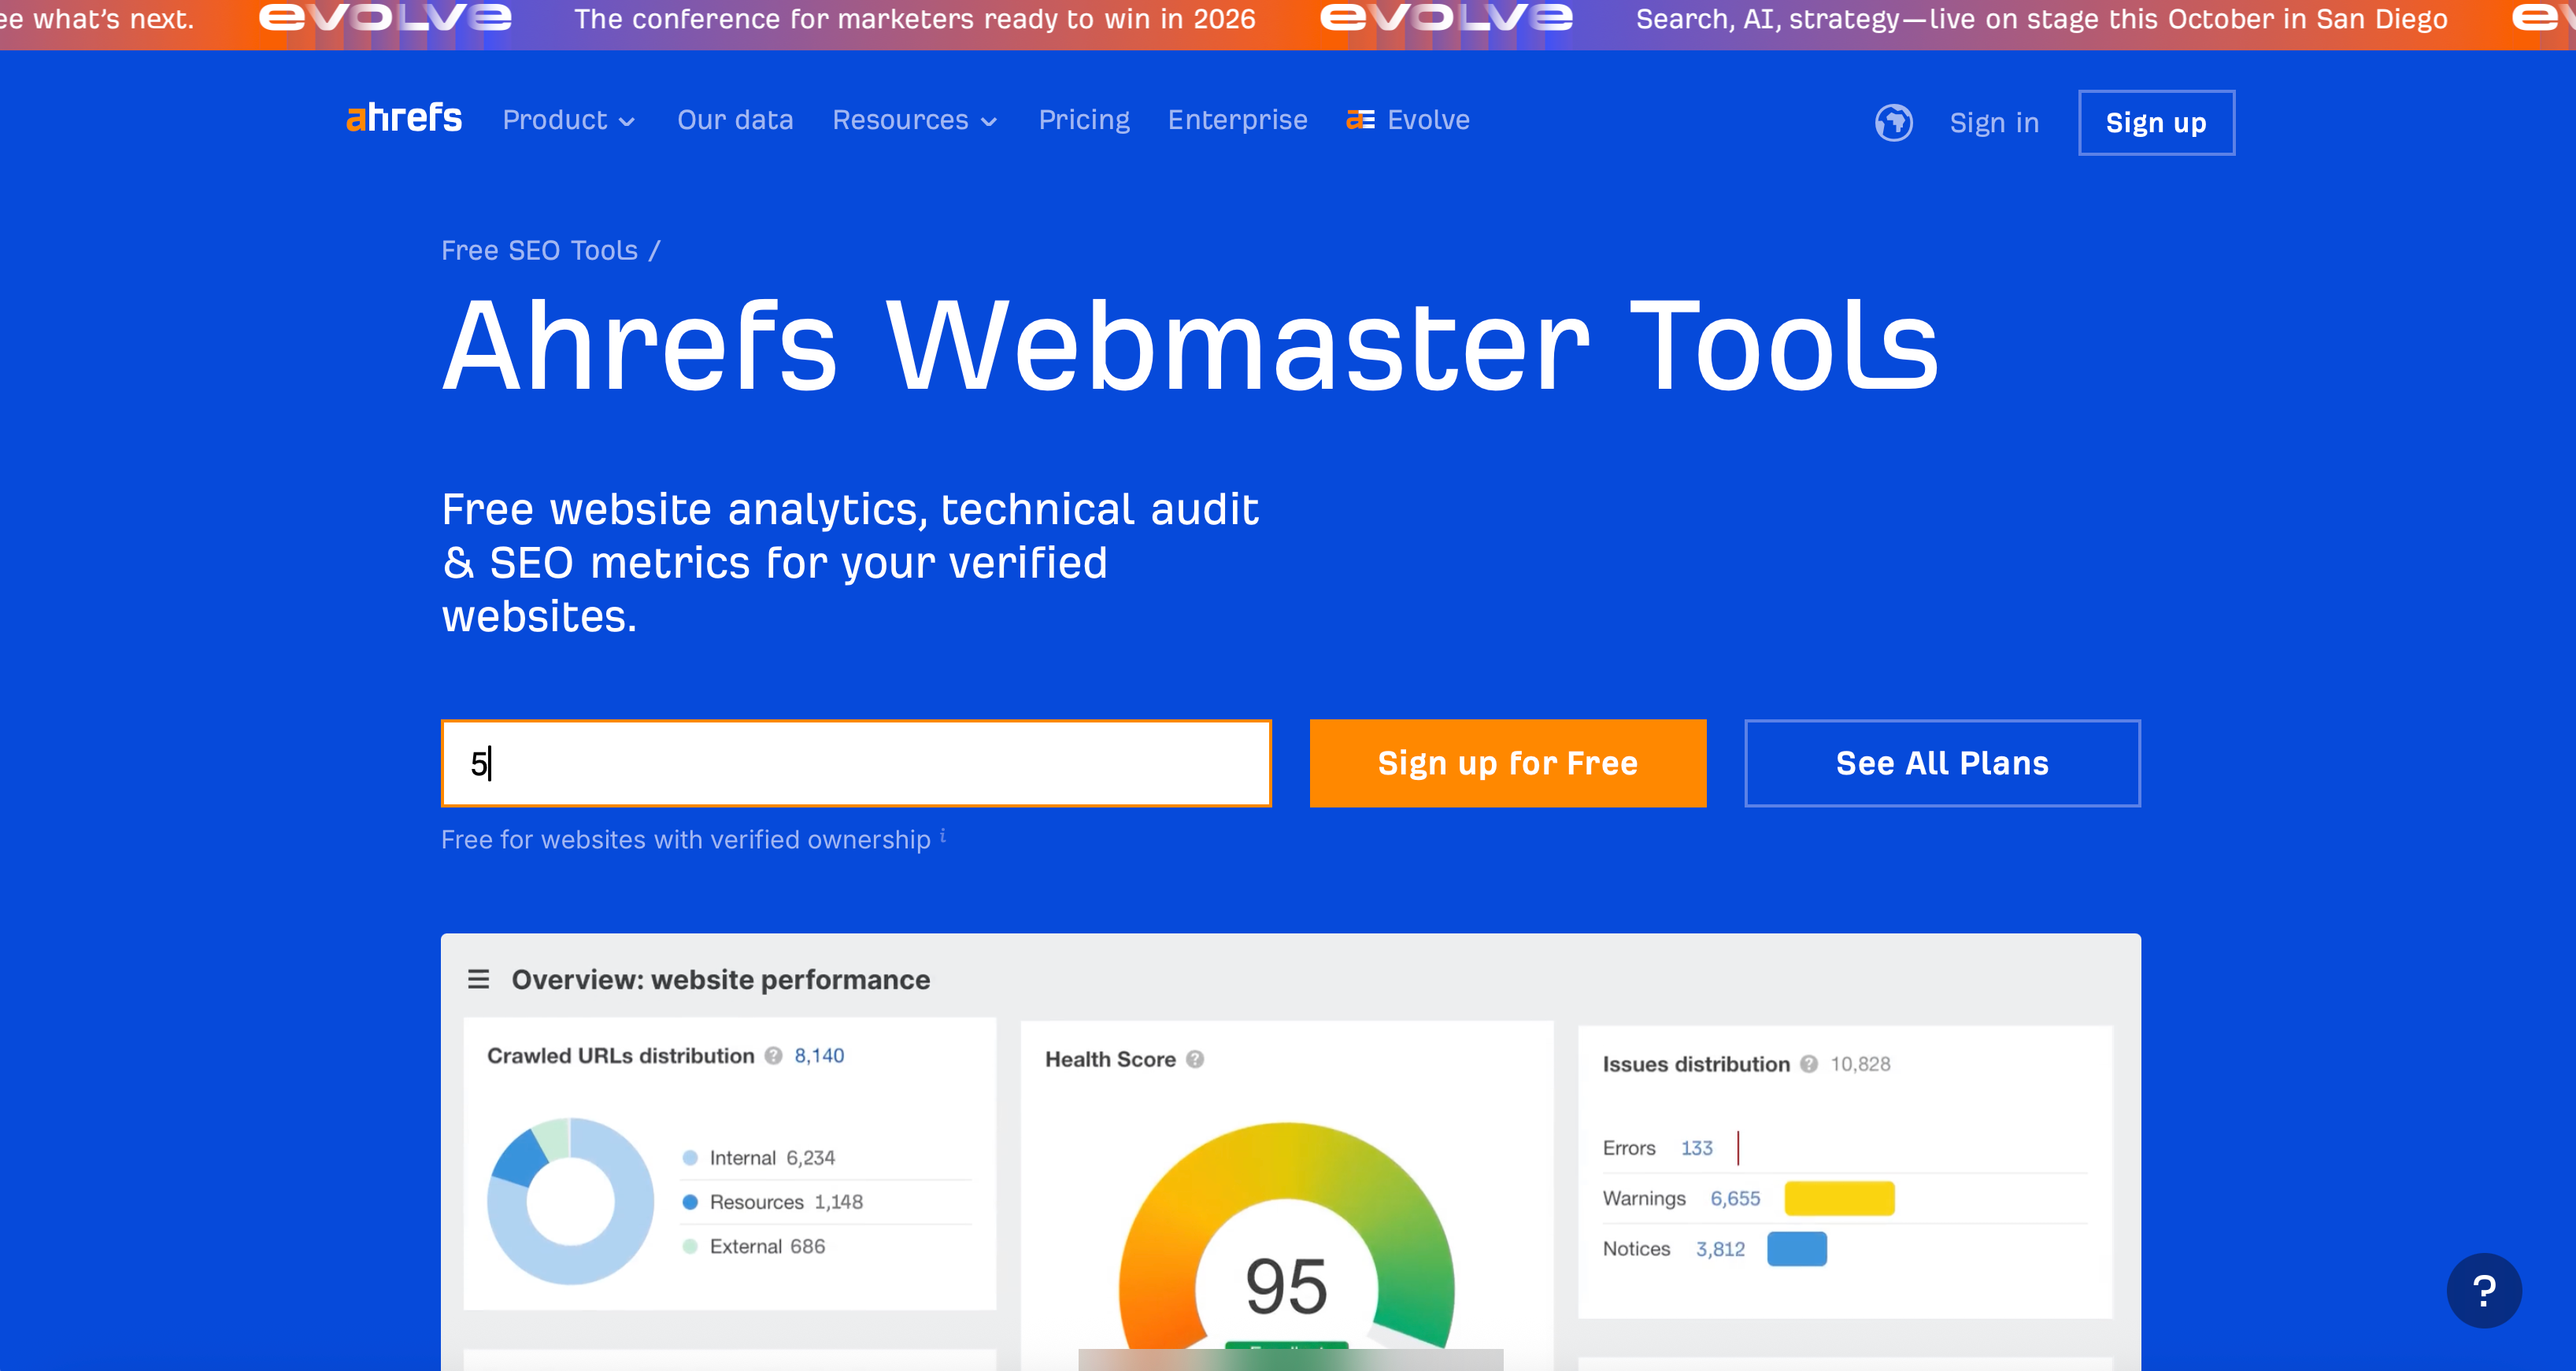This screenshot has width=2576, height=1371.
Task: Open the language globe icon
Action: click(1893, 122)
